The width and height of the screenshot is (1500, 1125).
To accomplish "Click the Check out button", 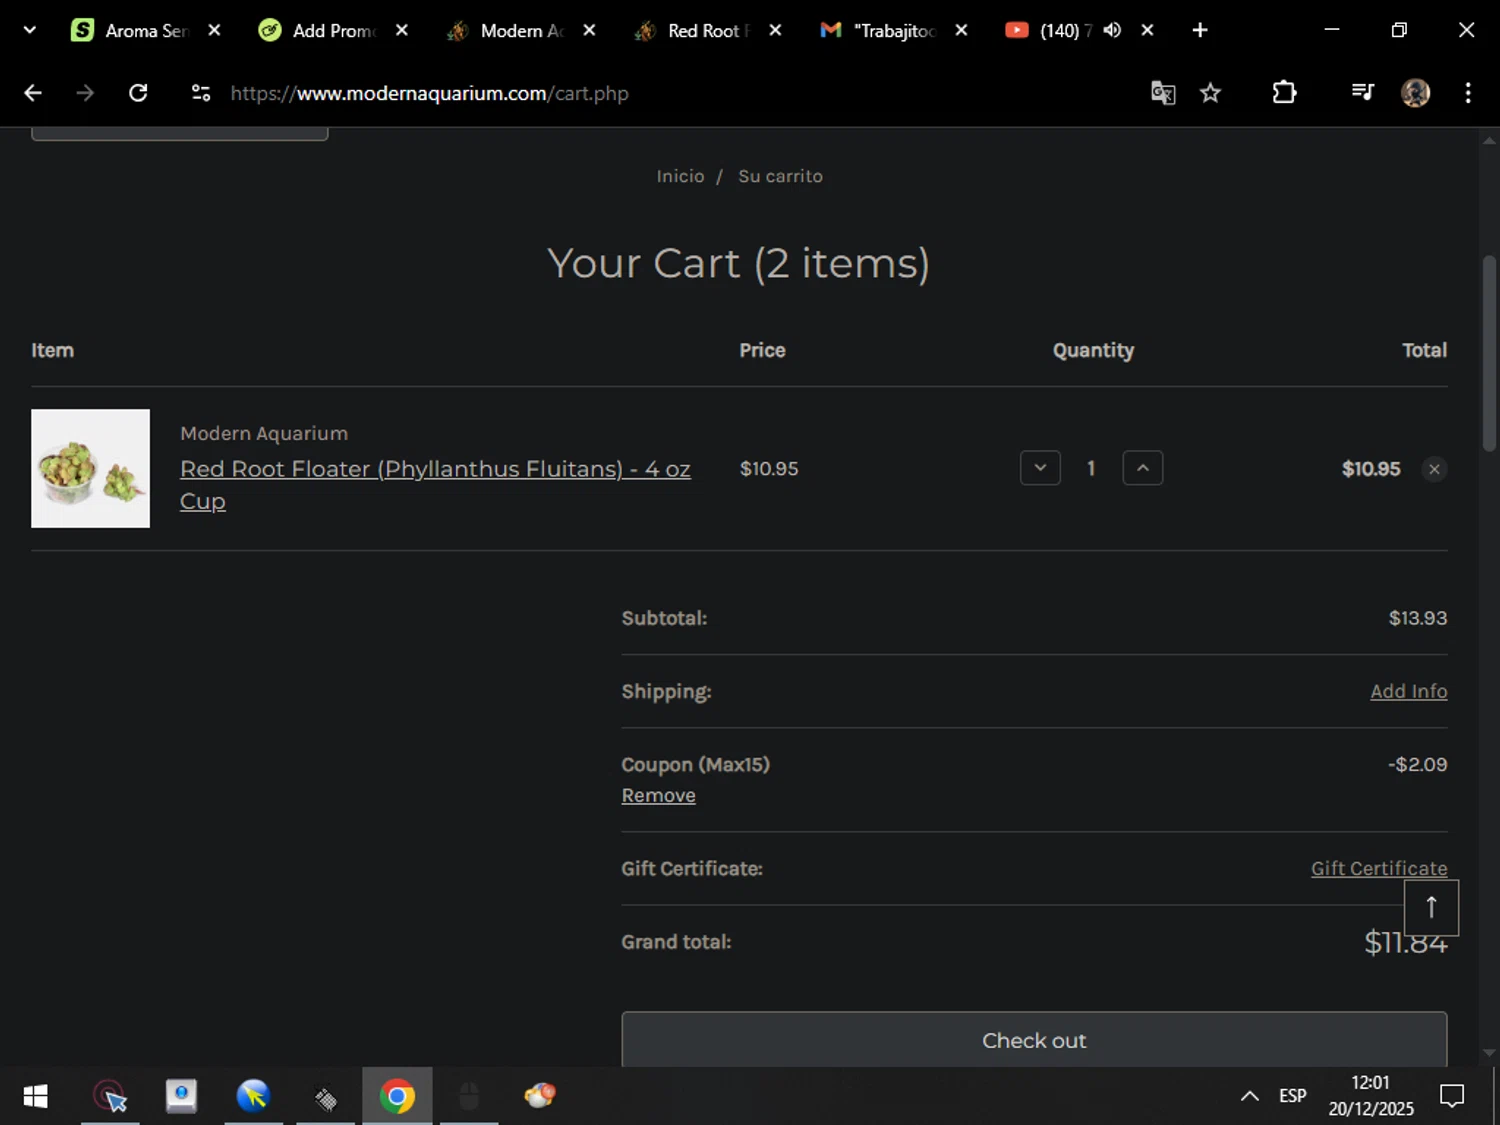I will click(1034, 1040).
